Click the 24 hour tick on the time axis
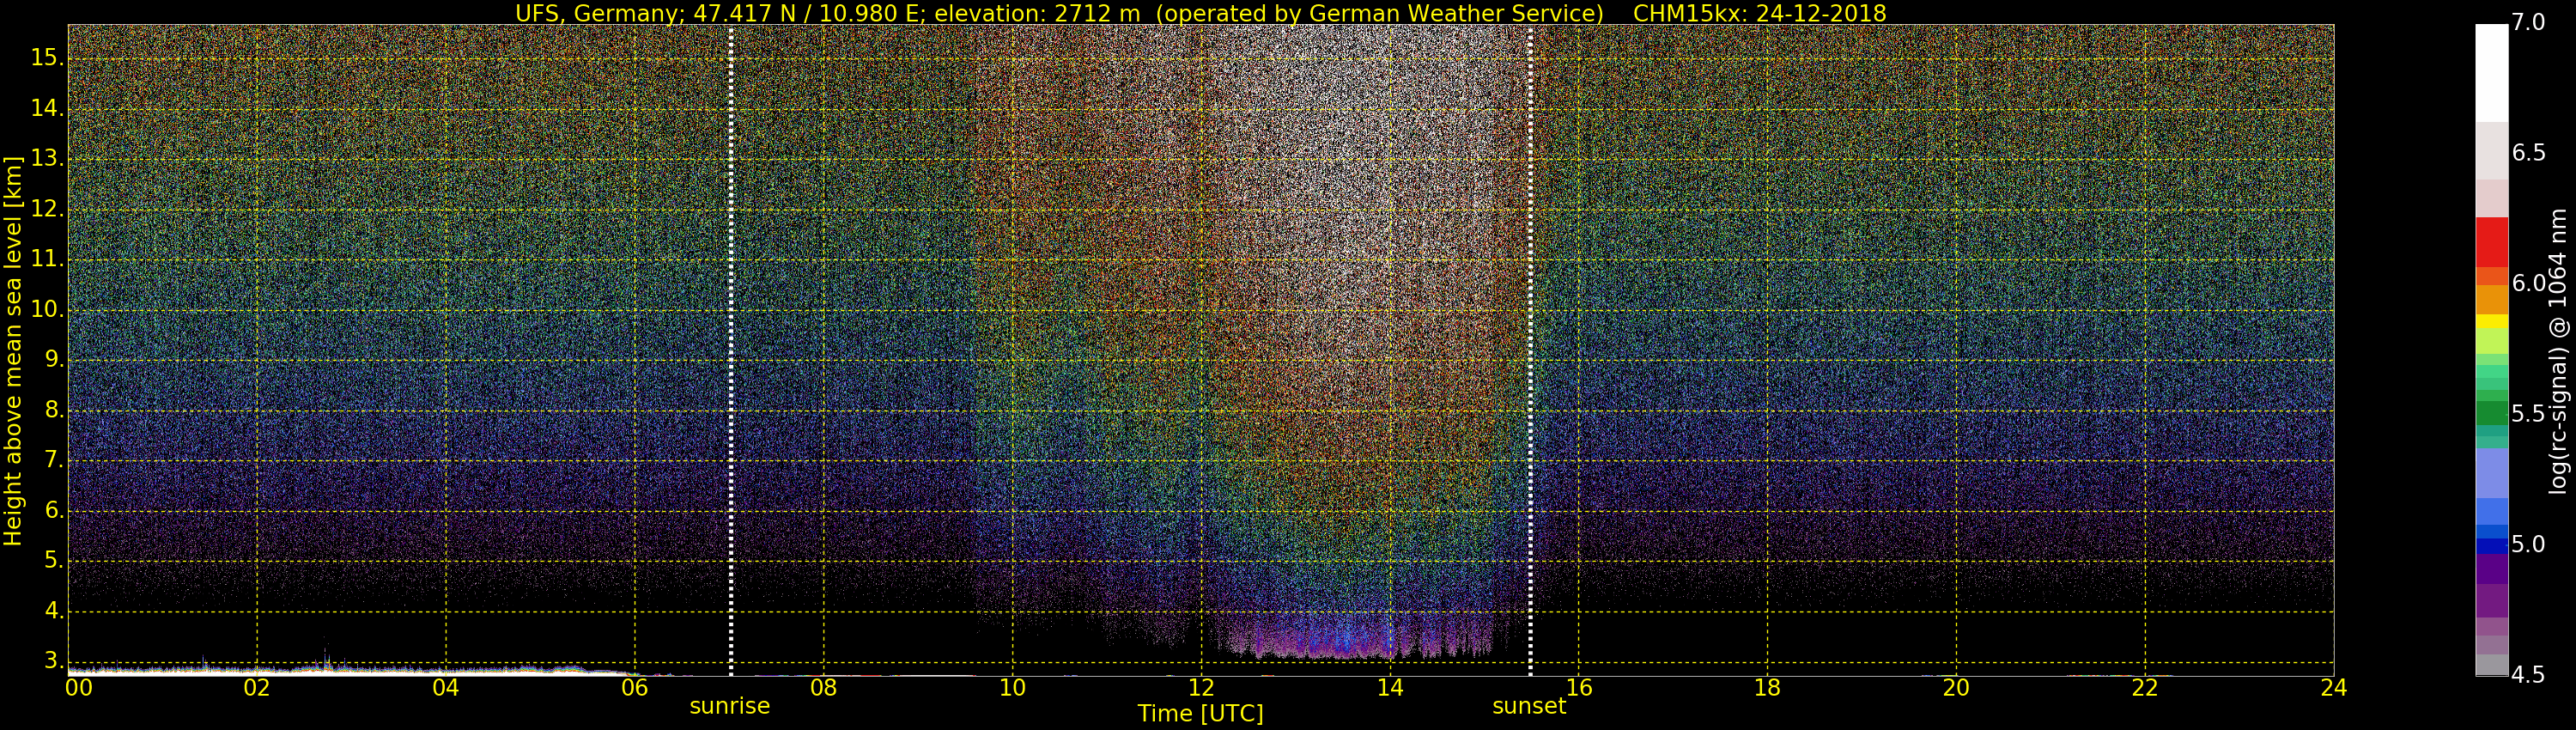Image resolution: width=2576 pixels, height=730 pixels. (x=2333, y=688)
